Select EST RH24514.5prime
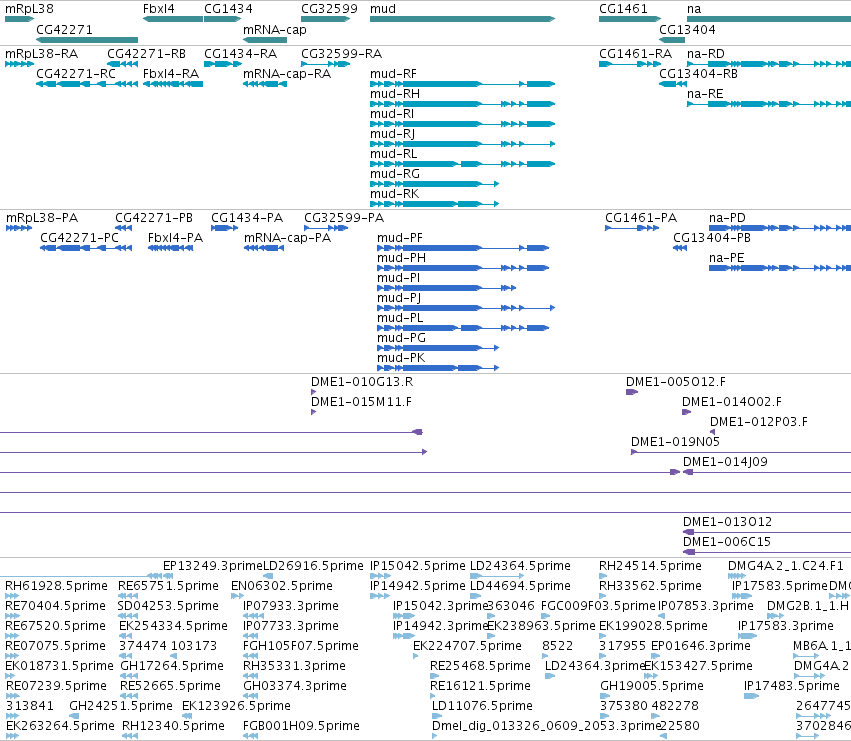851x741 pixels. [x=603, y=576]
